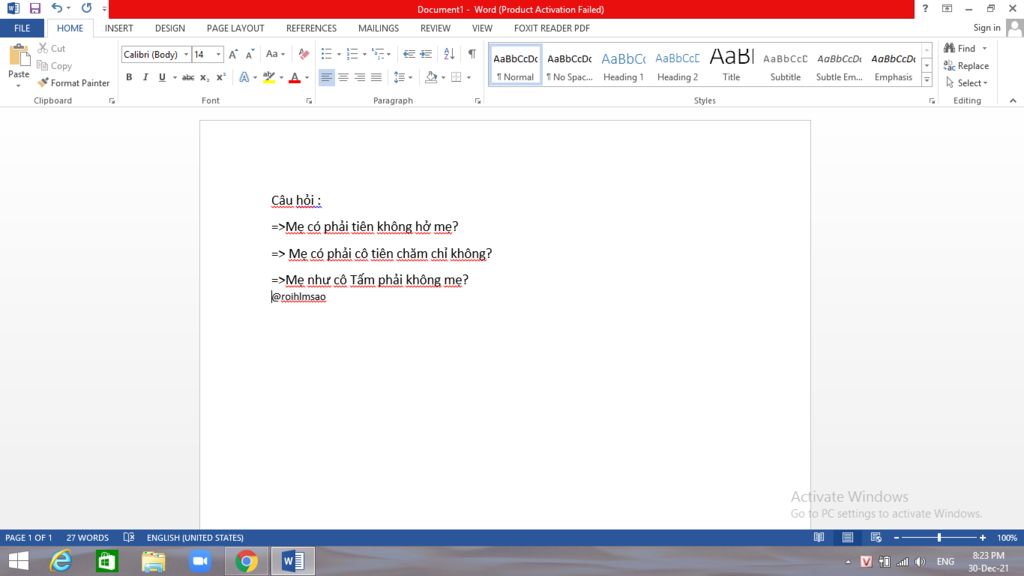Toggle italic formatting
This screenshot has height=576, width=1024.
[145, 77]
